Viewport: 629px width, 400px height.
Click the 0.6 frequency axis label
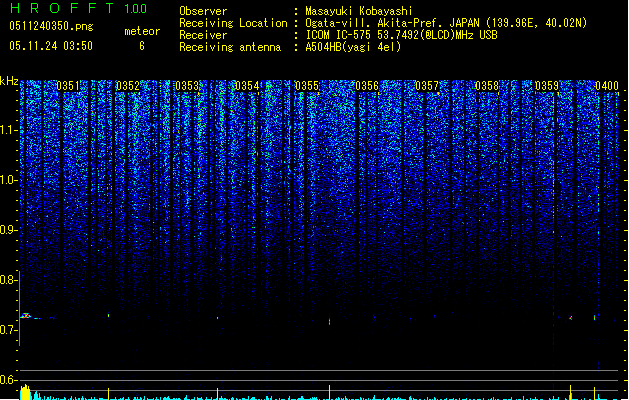click(9, 379)
